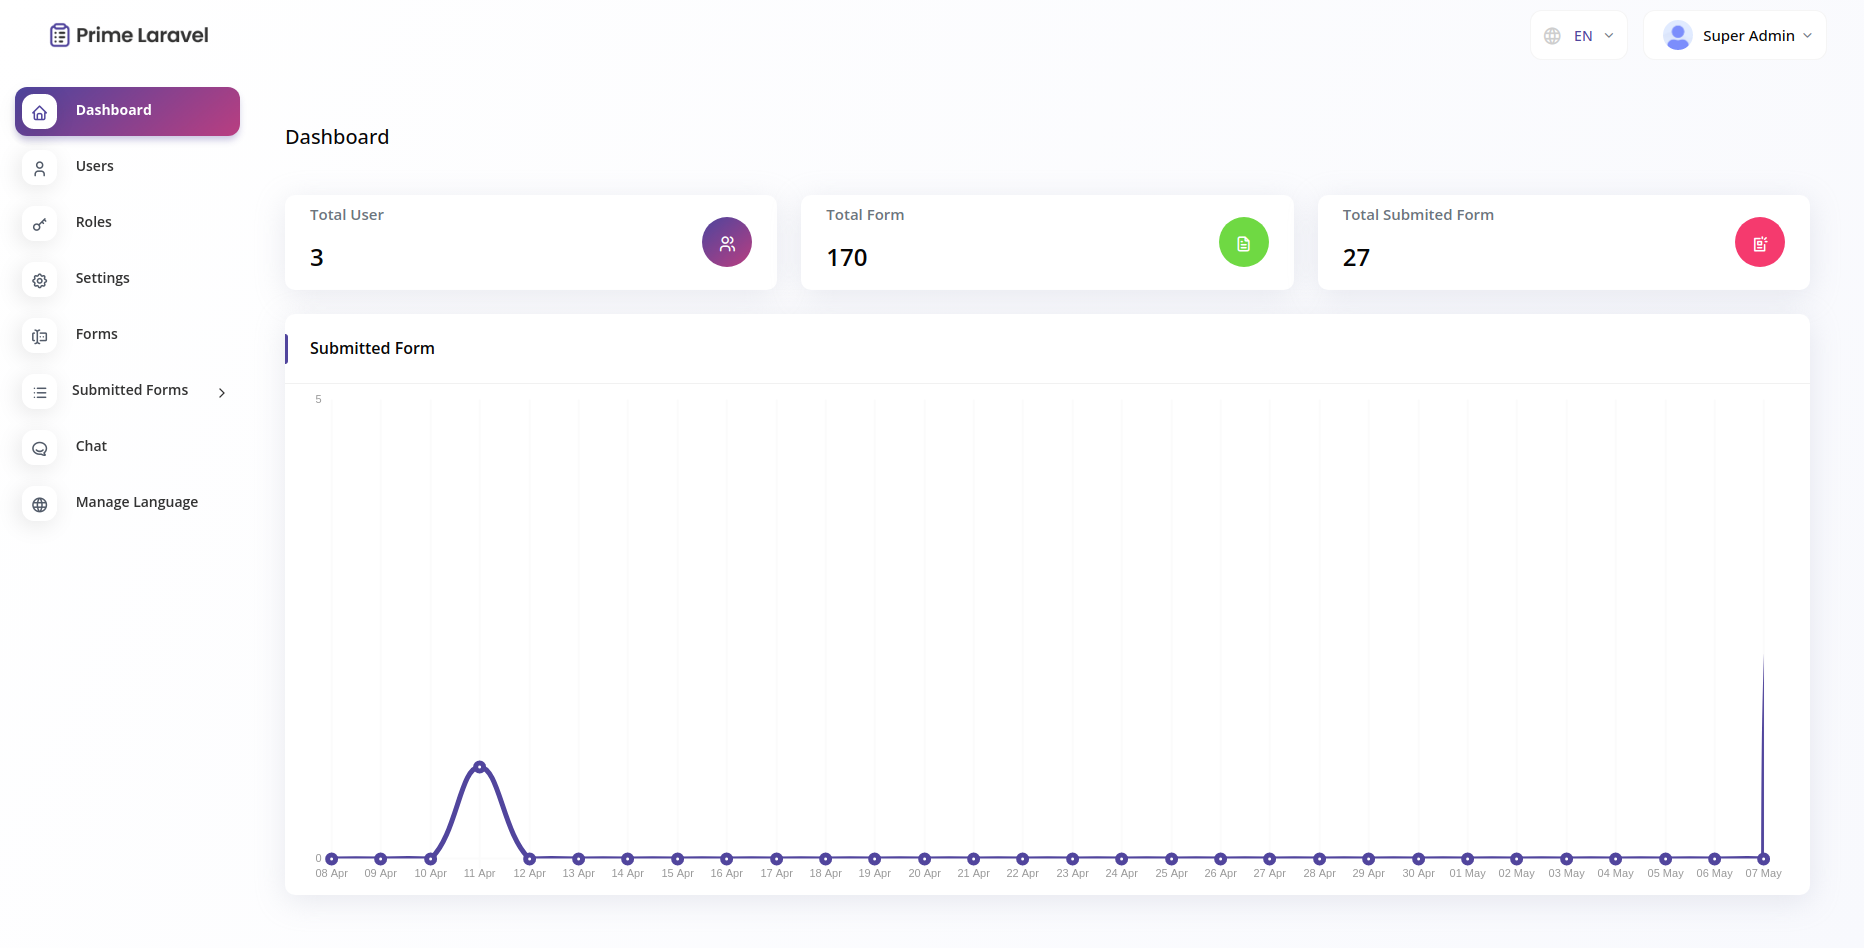The image size is (1864, 948).
Task: Open the Super Admin account dropdown
Action: [1735, 36]
